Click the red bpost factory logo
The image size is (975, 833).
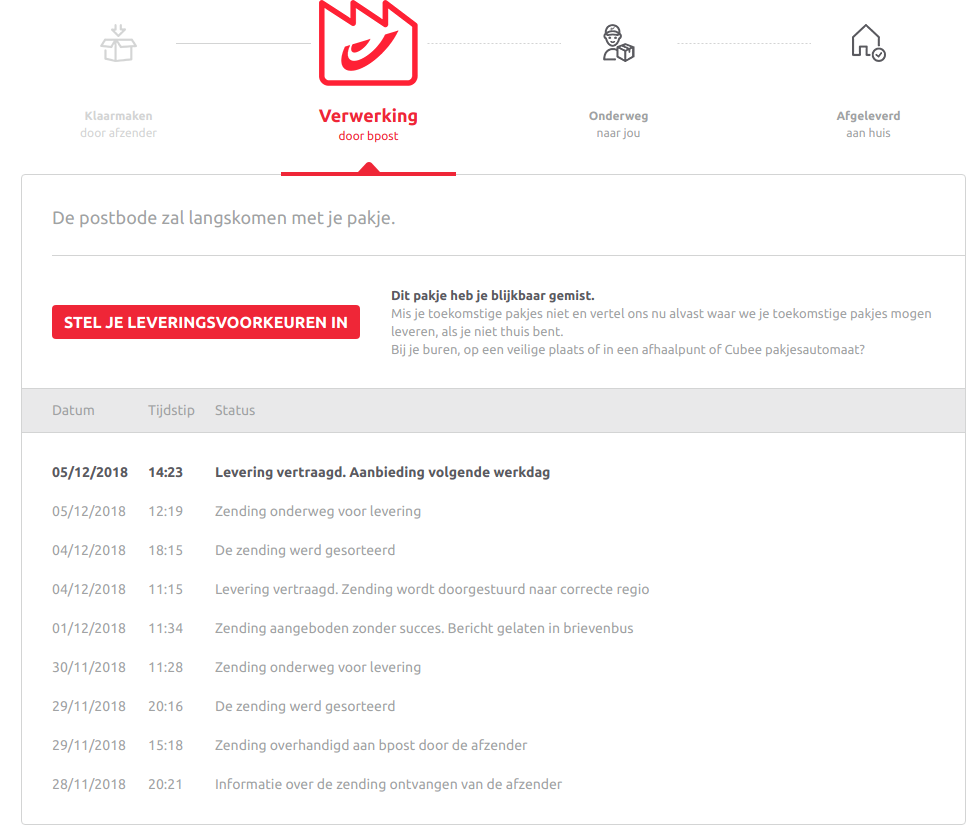[x=368, y=45]
